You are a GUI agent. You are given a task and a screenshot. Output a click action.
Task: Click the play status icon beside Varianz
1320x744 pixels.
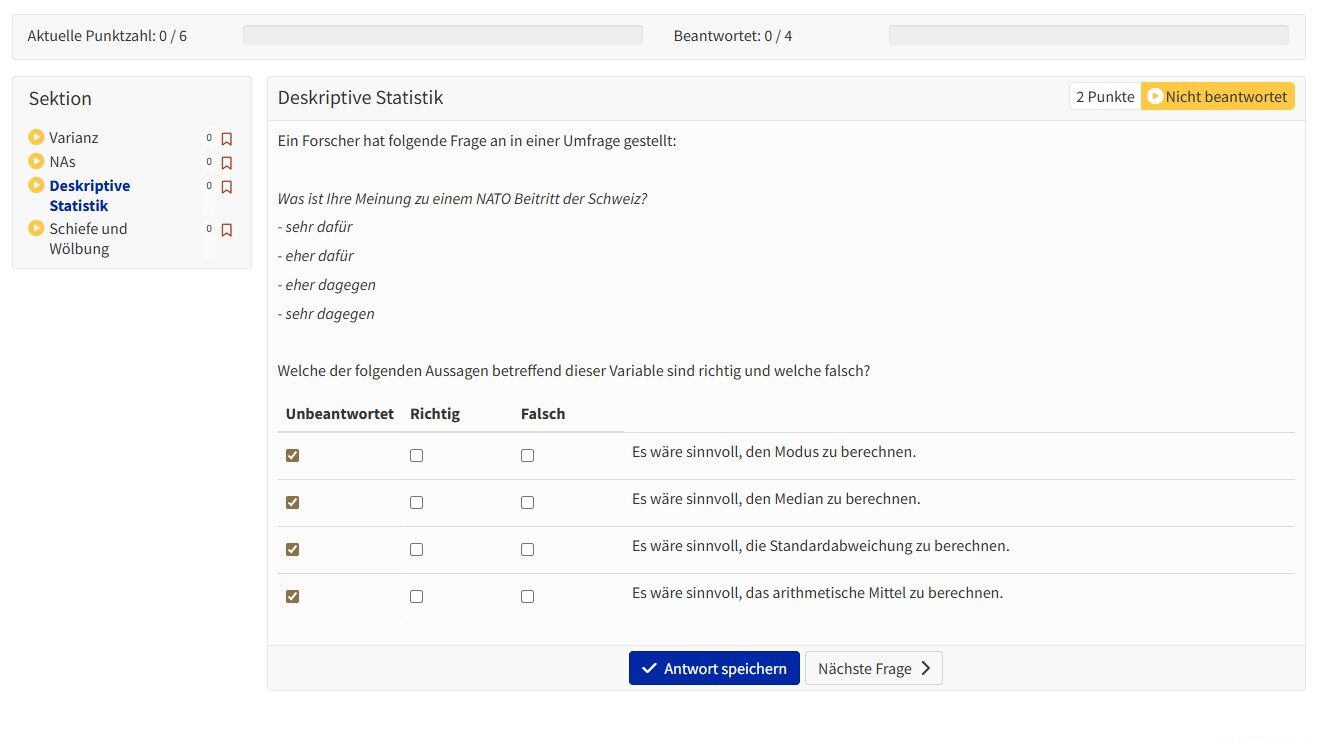tap(37, 137)
